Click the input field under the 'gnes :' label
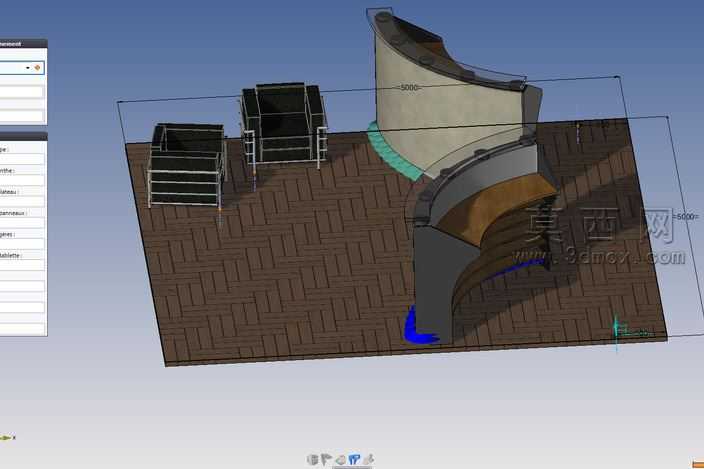 point(22,244)
